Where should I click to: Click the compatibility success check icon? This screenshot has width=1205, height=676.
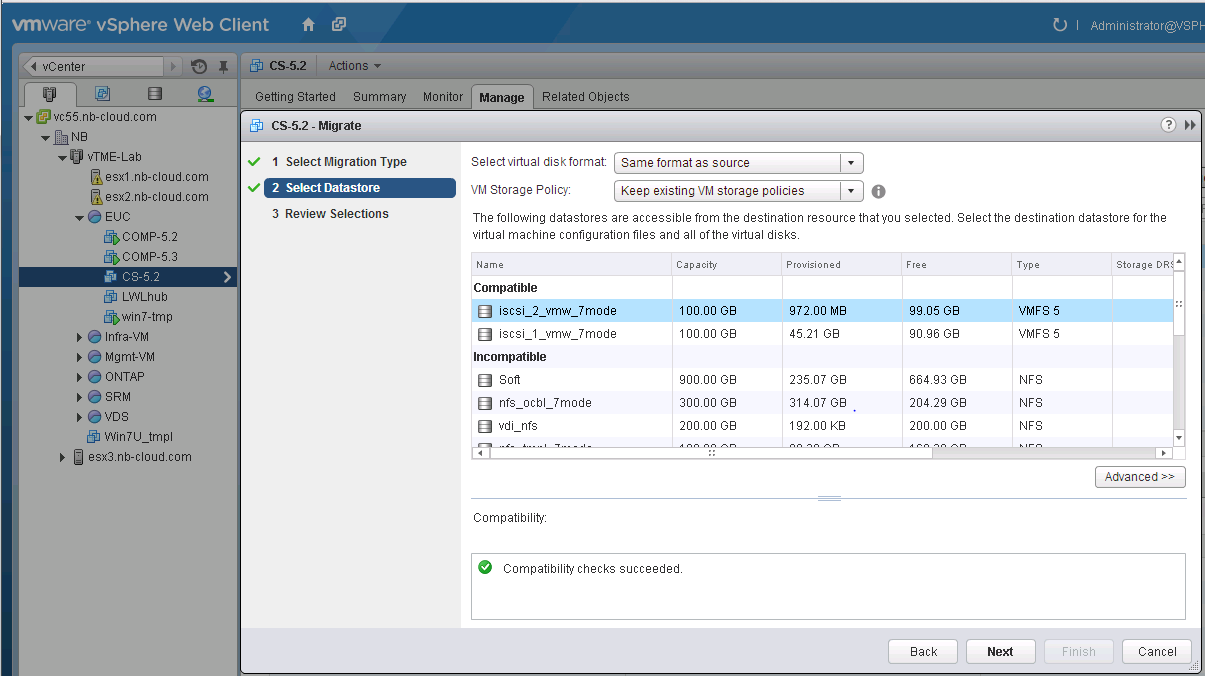[x=485, y=568]
